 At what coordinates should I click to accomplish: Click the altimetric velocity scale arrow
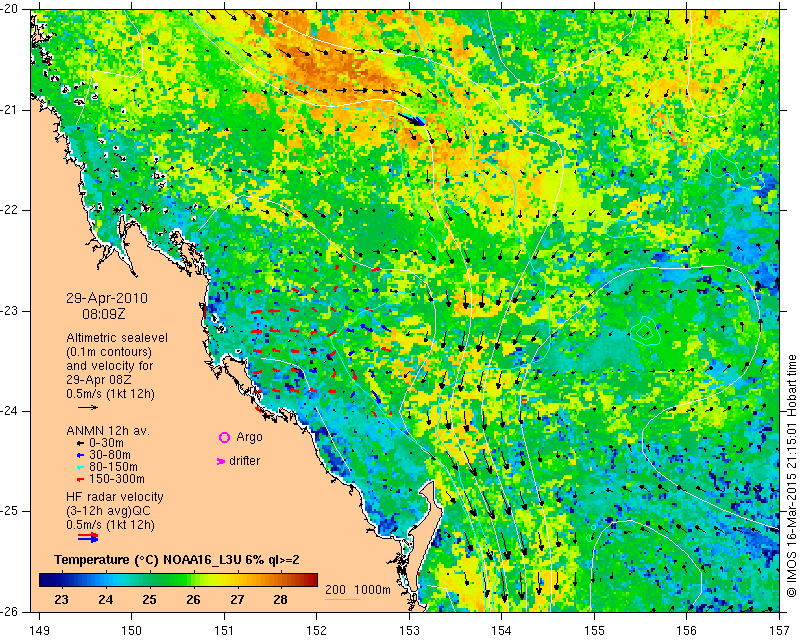click(x=88, y=407)
